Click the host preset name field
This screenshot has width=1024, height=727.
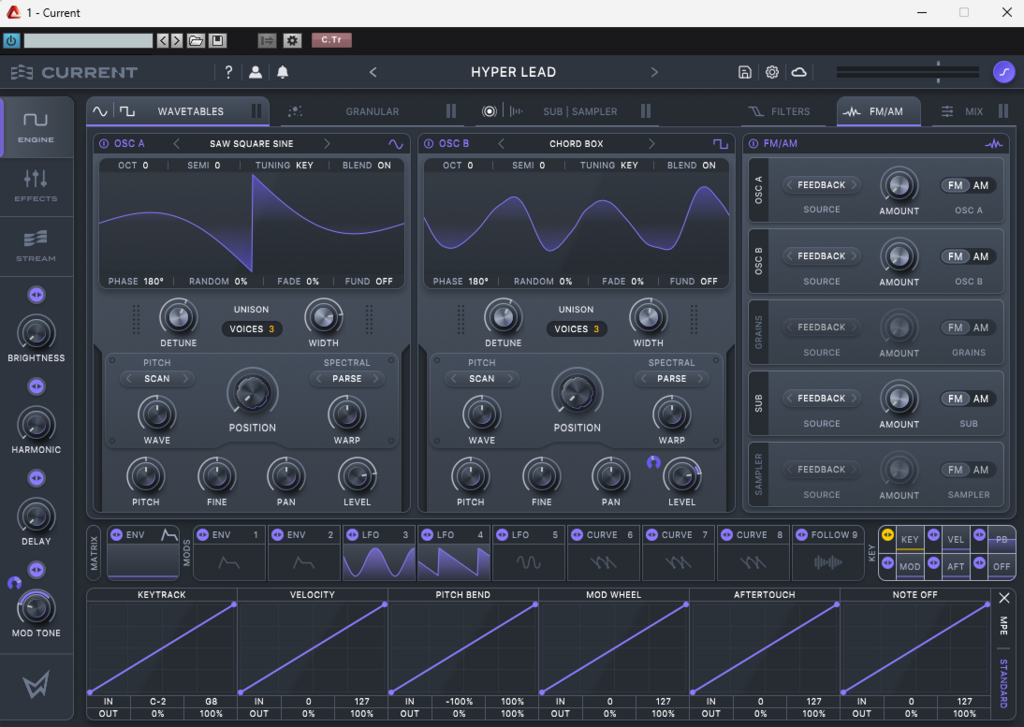pyautogui.click(x=88, y=40)
